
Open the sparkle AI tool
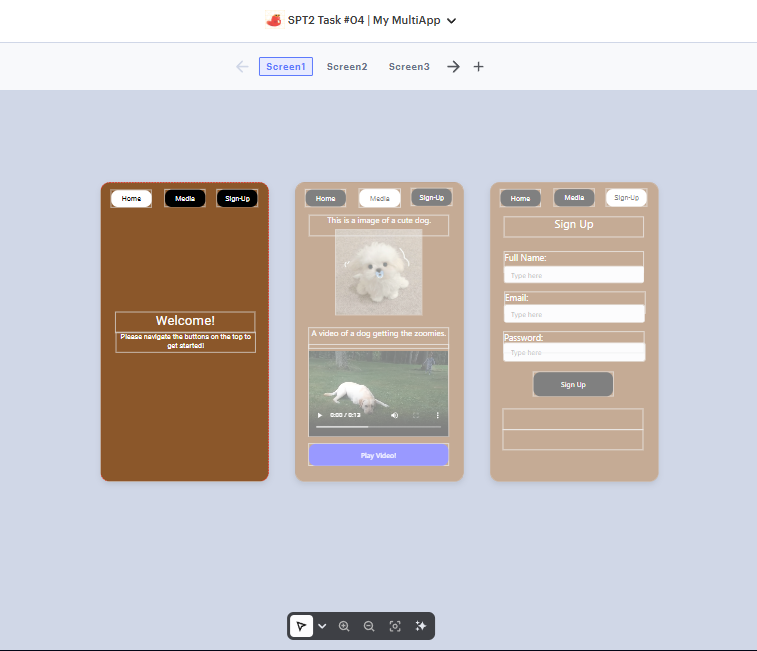pyautogui.click(x=421, y=626)
